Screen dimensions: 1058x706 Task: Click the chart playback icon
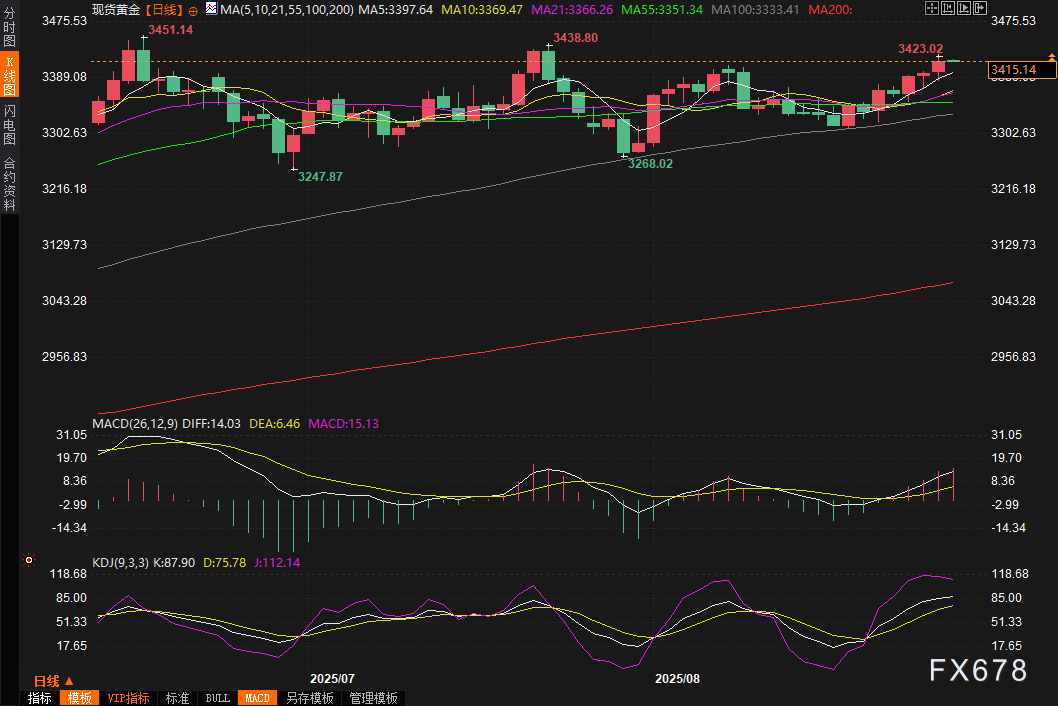[x=966, y=8]
